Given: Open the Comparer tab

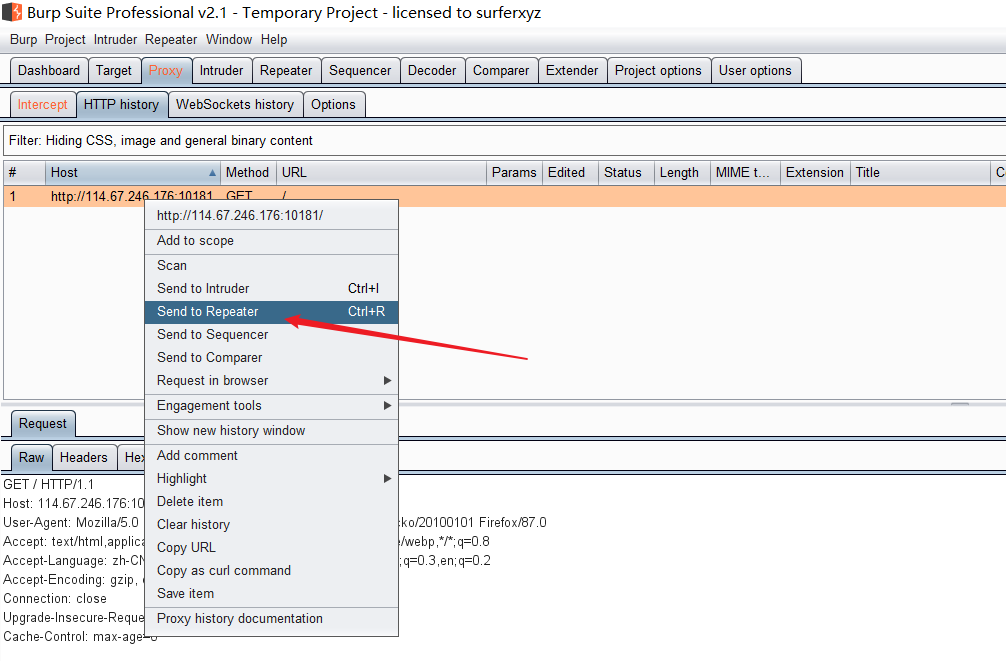Looking at the screenshot, I should [501, 71].
